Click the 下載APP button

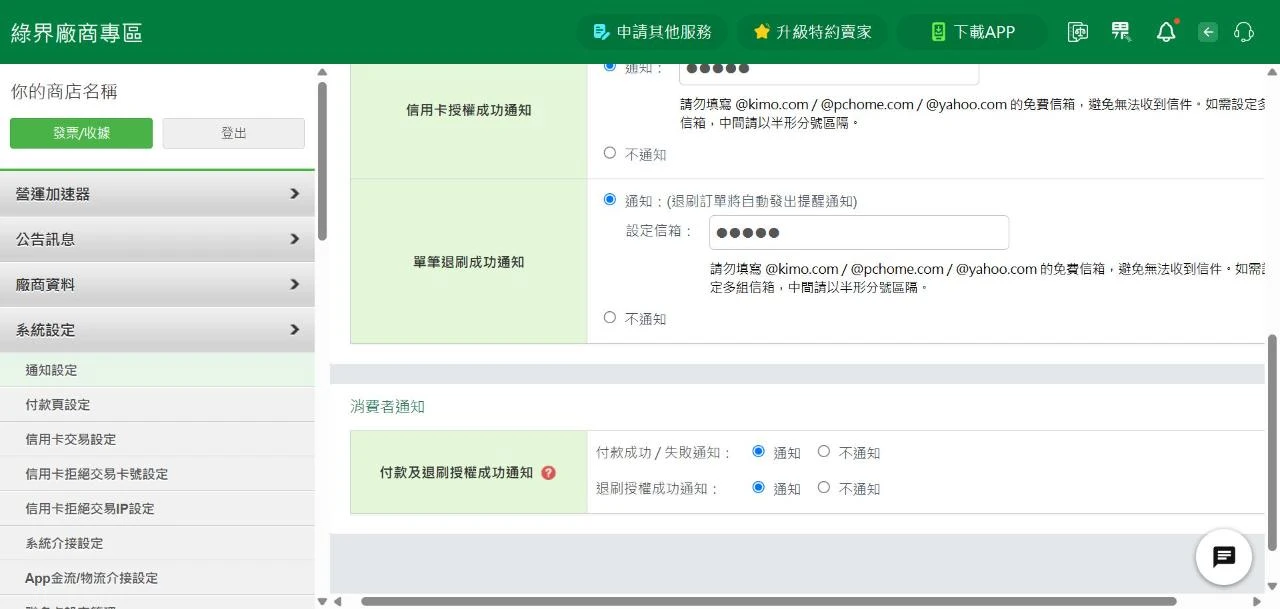(972, 32)
